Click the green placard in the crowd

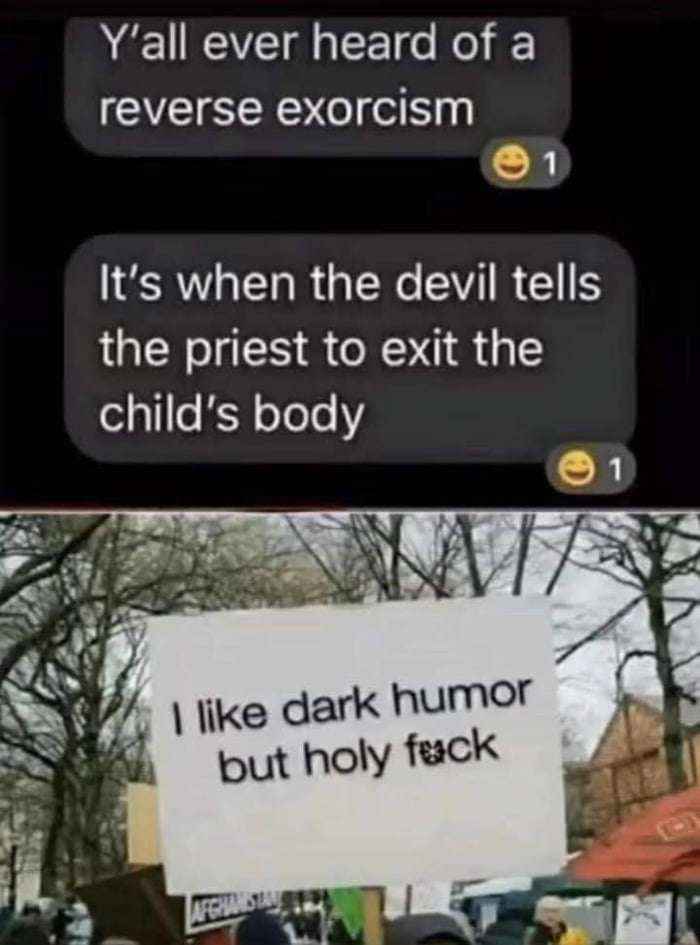(x=347, y=909)
